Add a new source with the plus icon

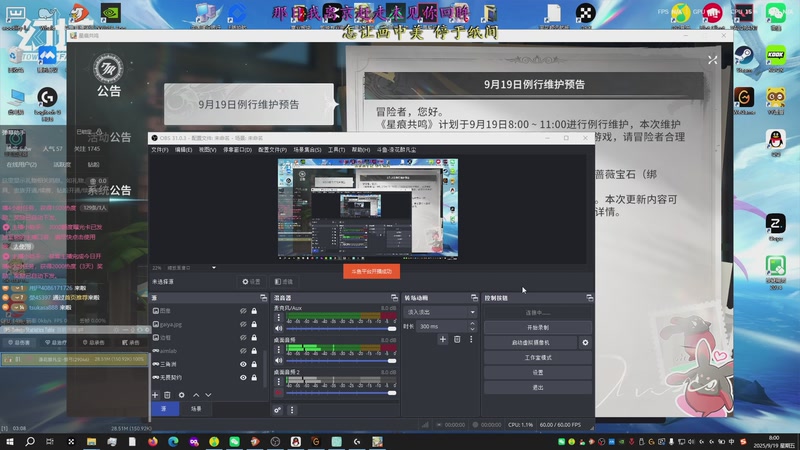pyautogui.click(x=155, y=395)
